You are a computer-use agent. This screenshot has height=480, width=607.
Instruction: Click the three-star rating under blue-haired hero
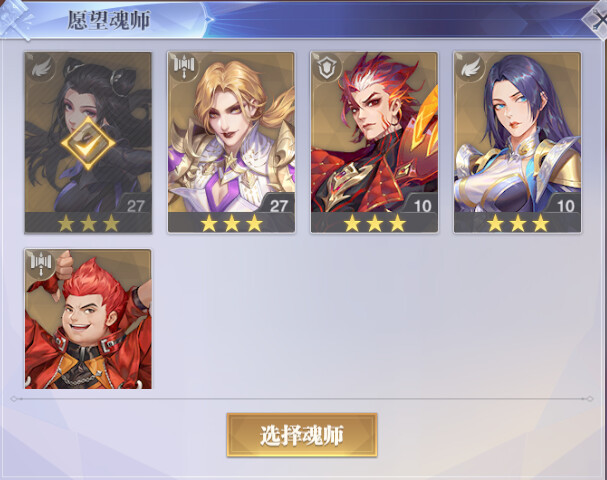click(518, 223)
